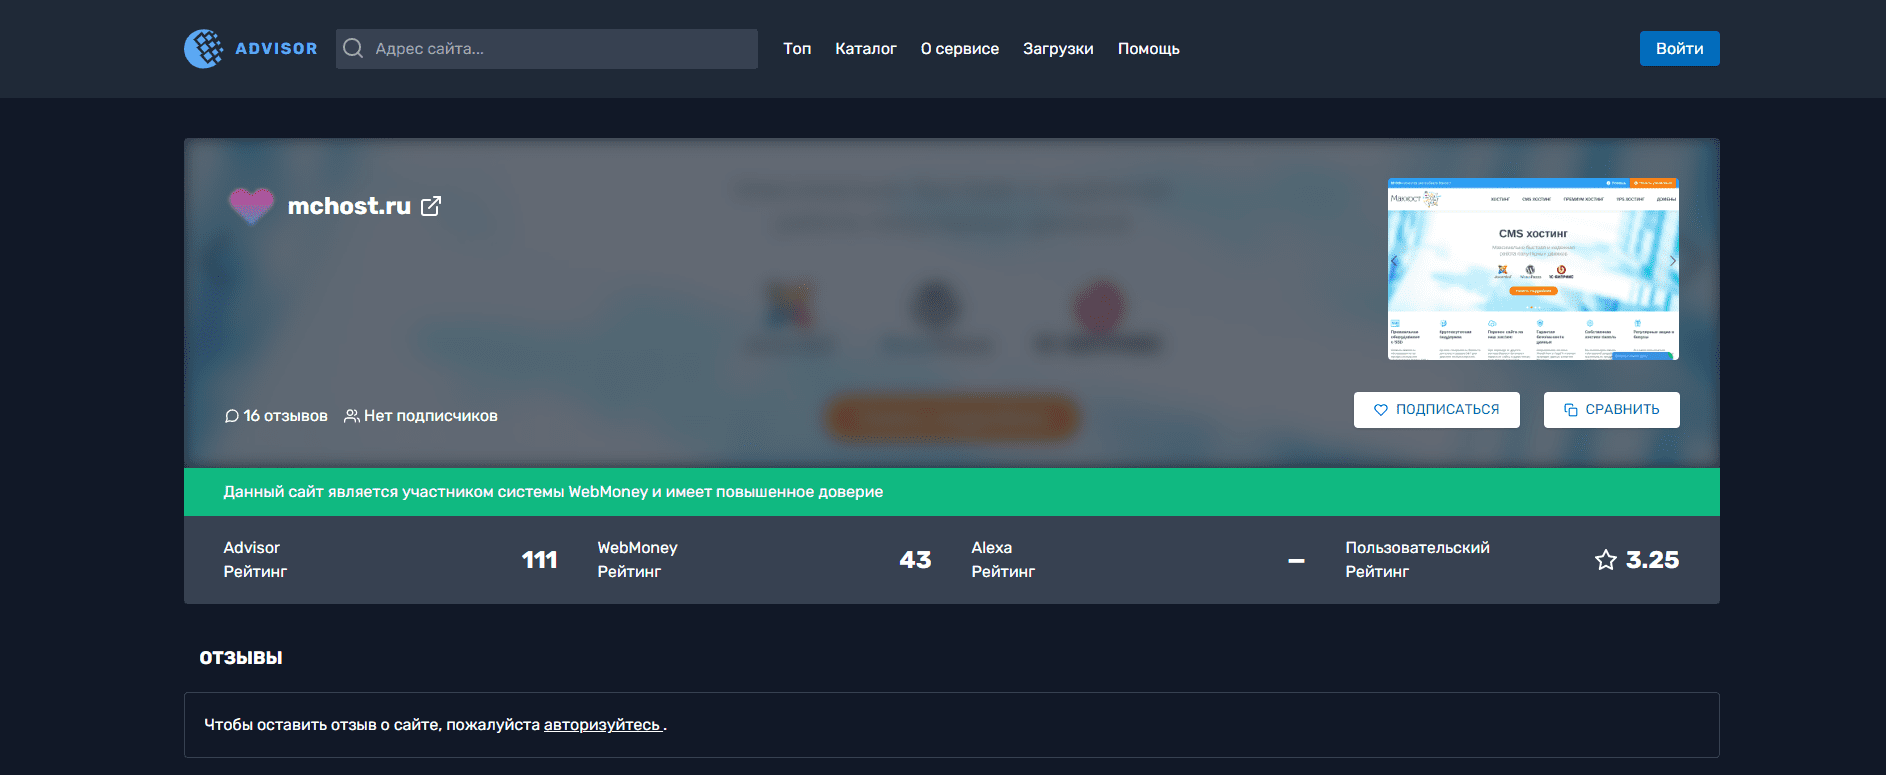Click the heart icon in the Подписаться button
This screenshot has width=1886, height=775.
click(1381, 410)
